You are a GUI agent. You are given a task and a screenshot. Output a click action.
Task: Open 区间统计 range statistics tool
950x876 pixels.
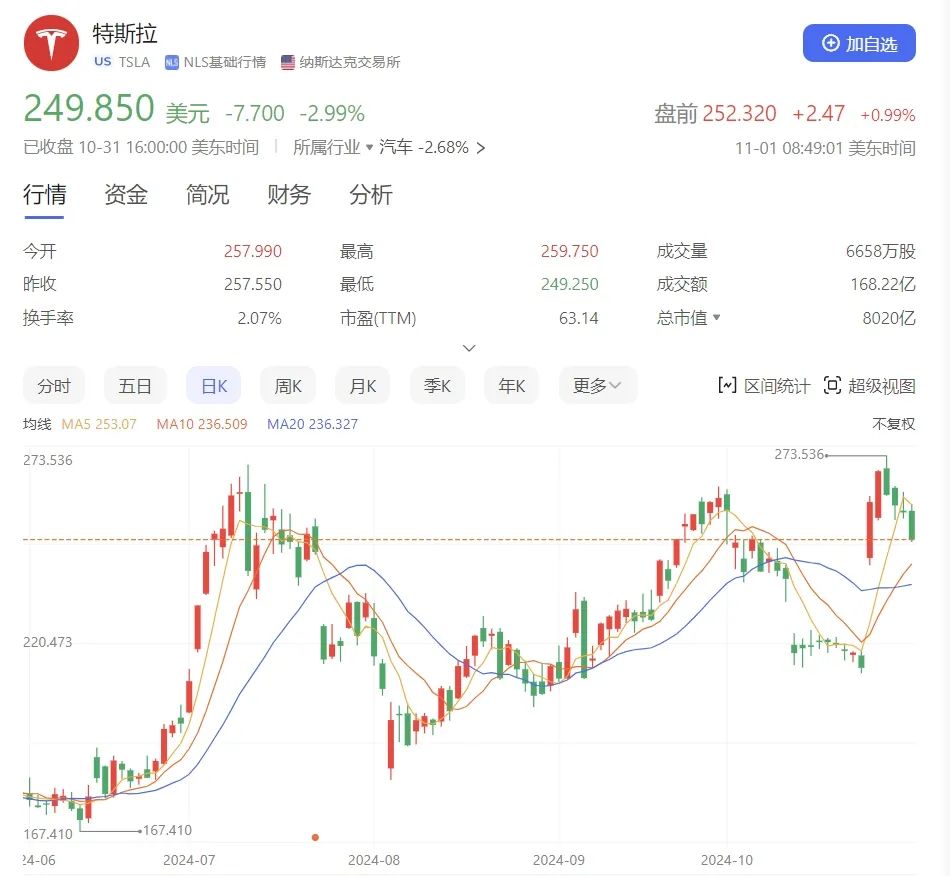765,386
